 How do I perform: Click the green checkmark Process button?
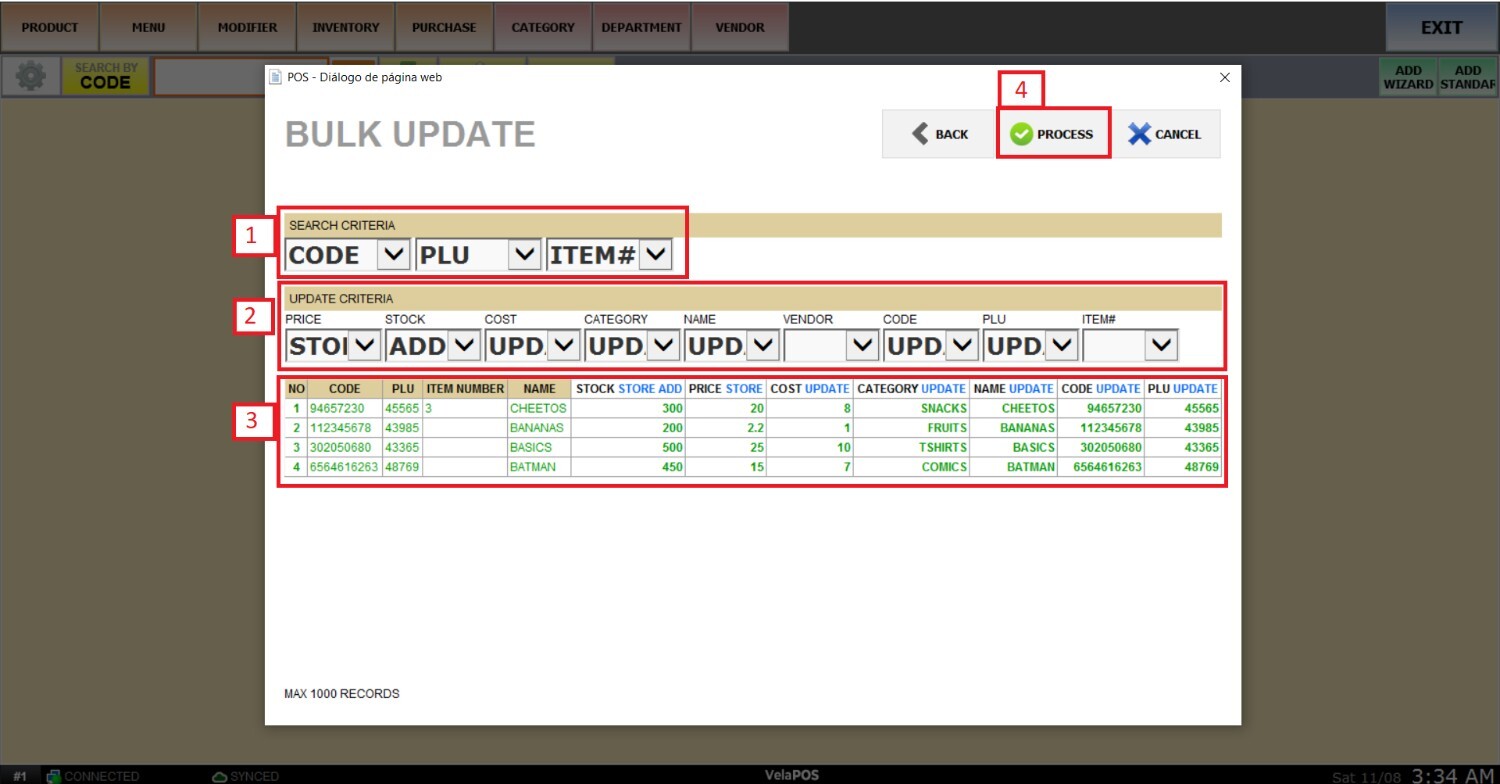click(1053, 134)
